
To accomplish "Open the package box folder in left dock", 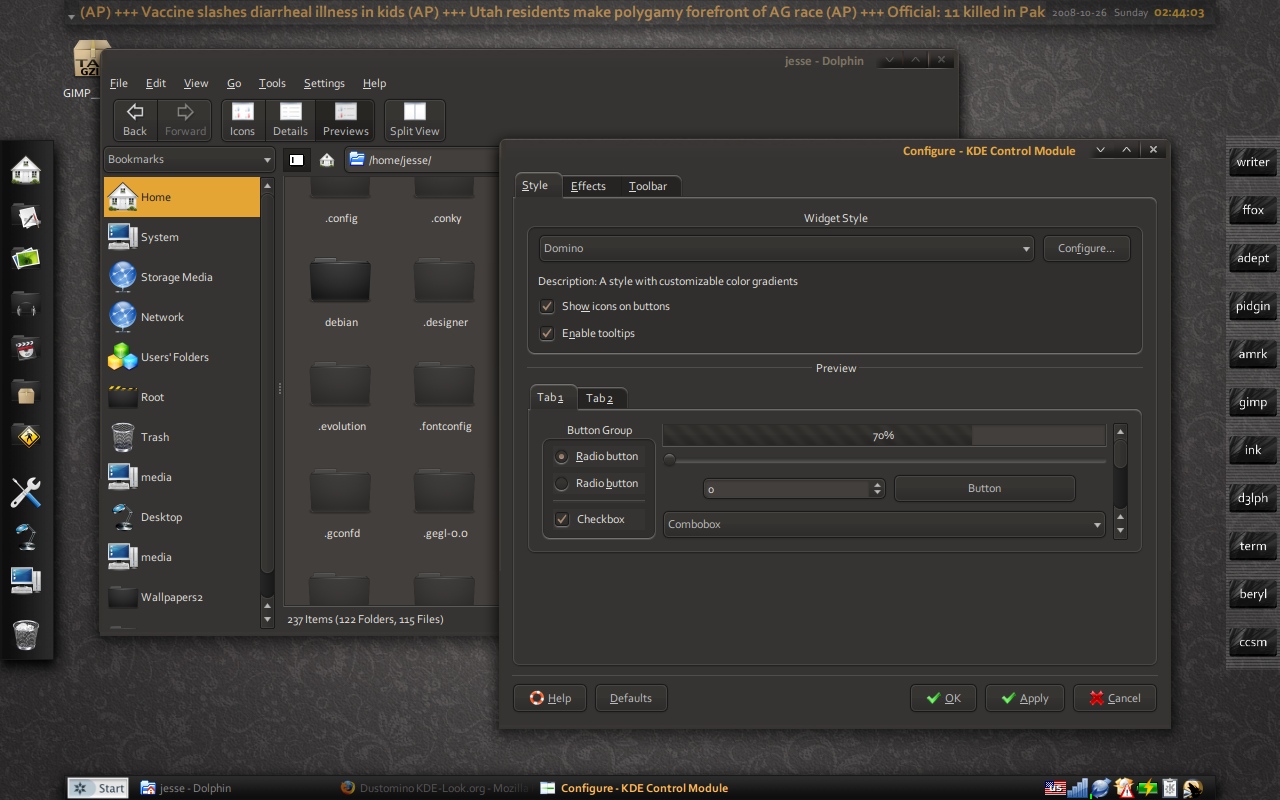I will pos(26,391).
